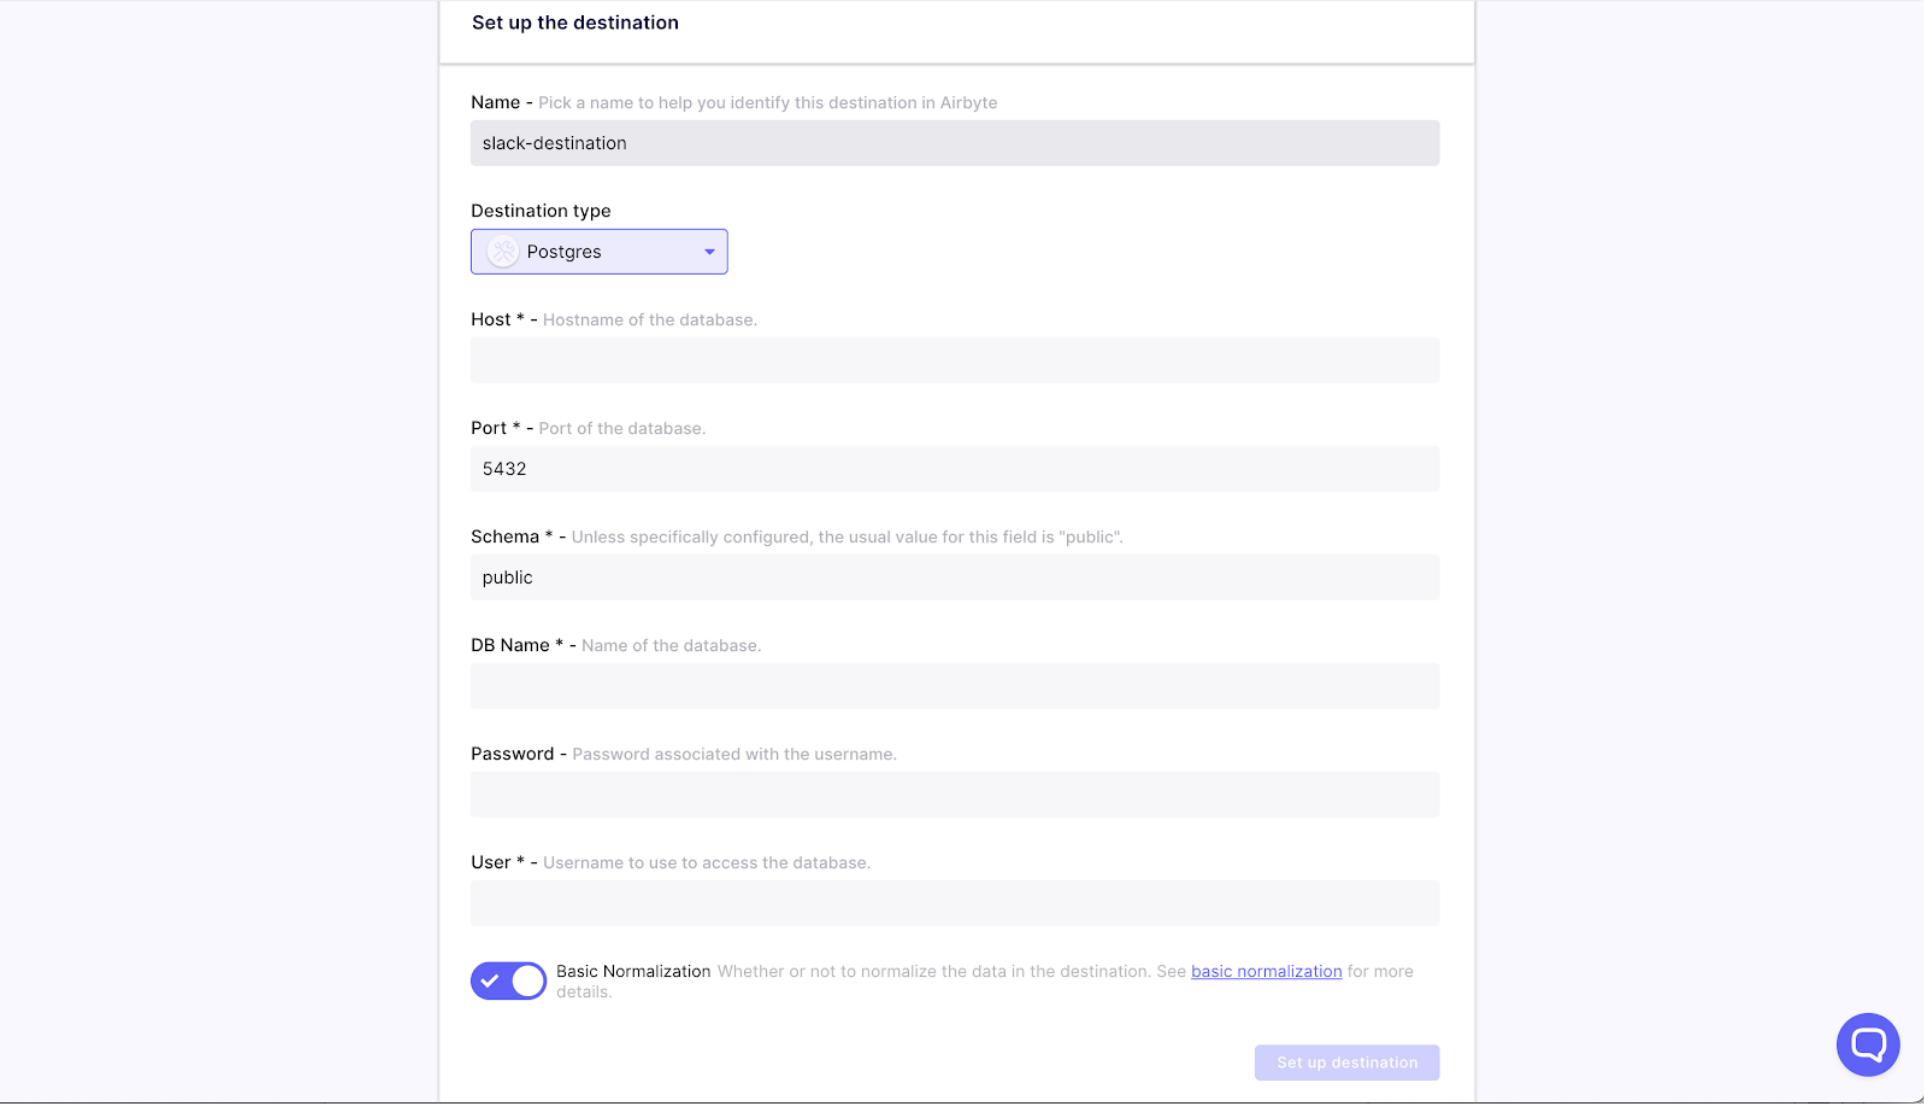Image resolution: width=1924 pixels, height=1106 pixels.
Task: Open the Intercom chat bubble icon
Action: (x=1867, y=1045)
